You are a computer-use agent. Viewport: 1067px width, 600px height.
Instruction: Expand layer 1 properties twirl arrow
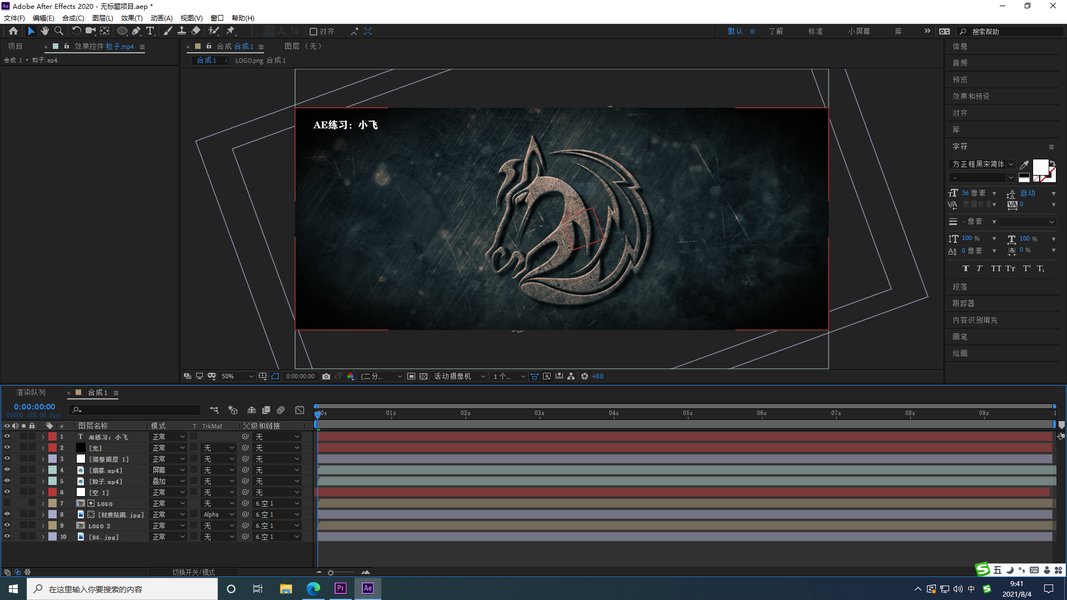point(43,437)
